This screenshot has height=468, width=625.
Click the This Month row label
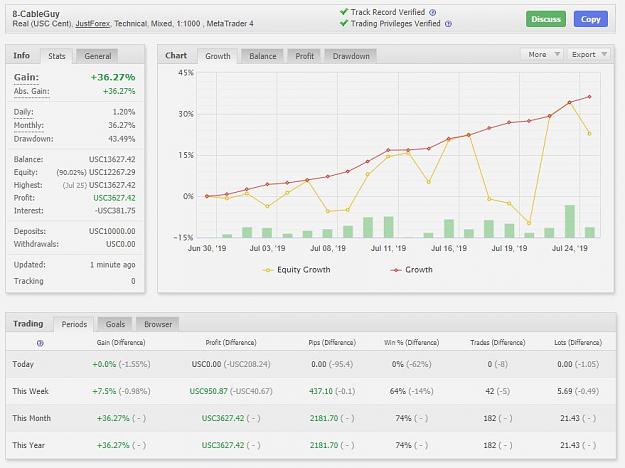31,419
